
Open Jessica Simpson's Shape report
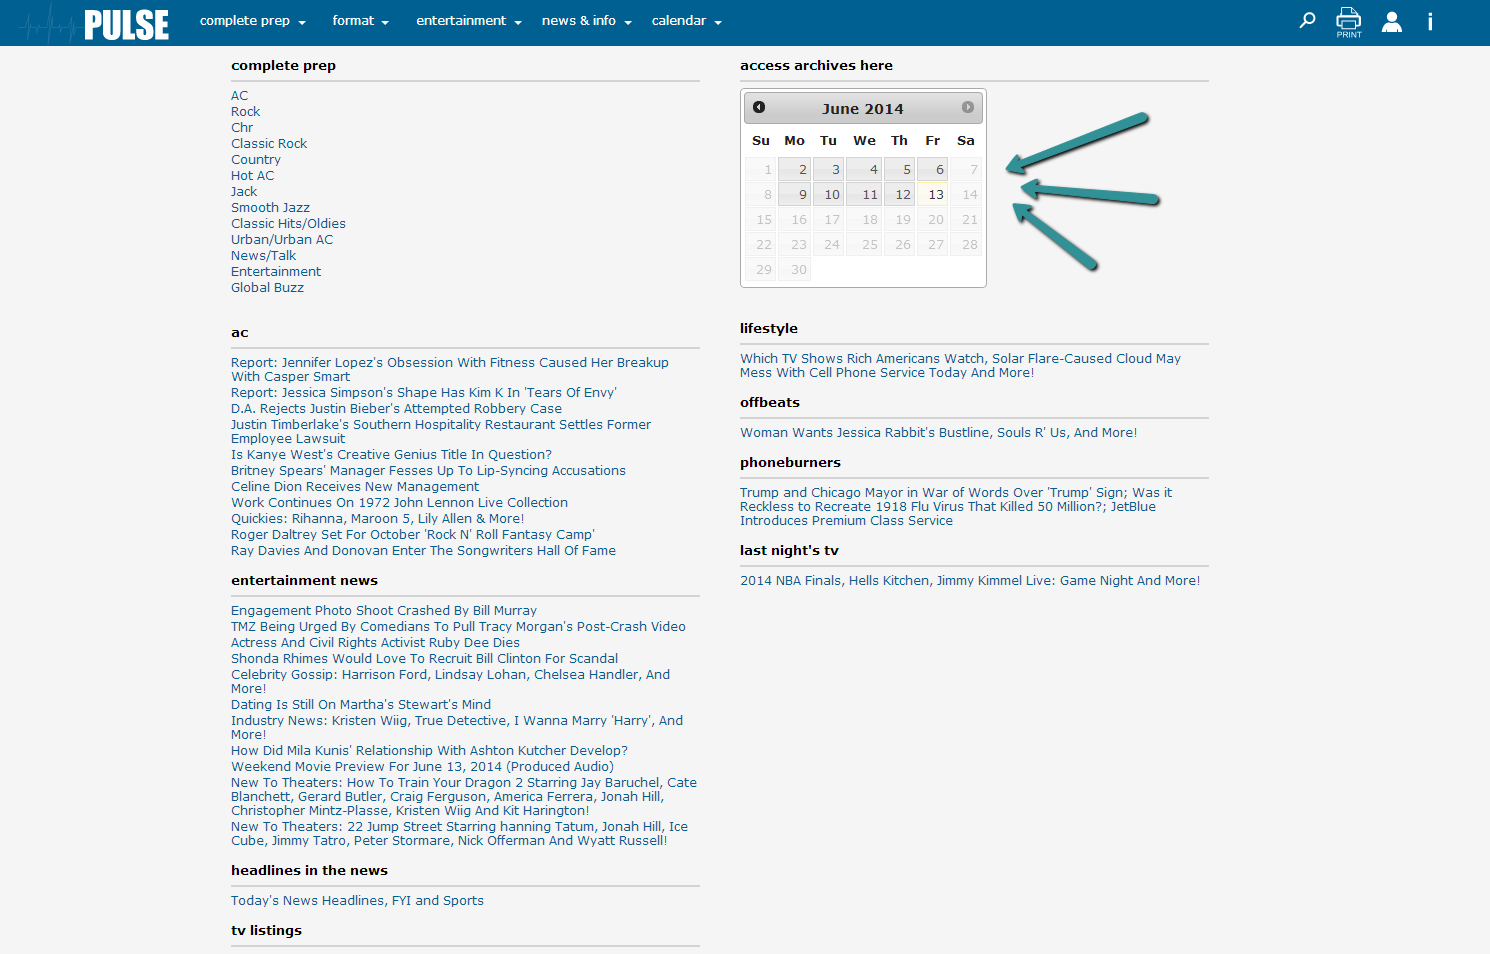click(424, 393)
